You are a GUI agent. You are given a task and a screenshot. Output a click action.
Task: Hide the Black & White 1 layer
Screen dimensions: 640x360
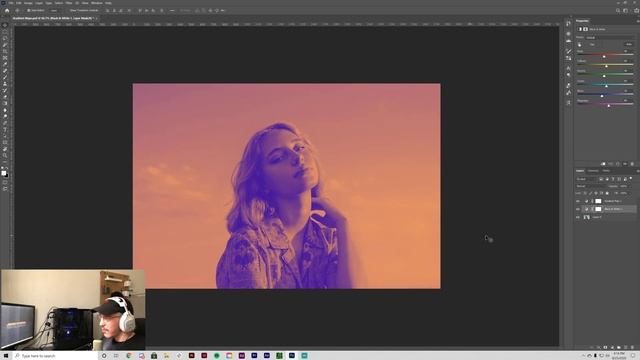tap(578, 209)
